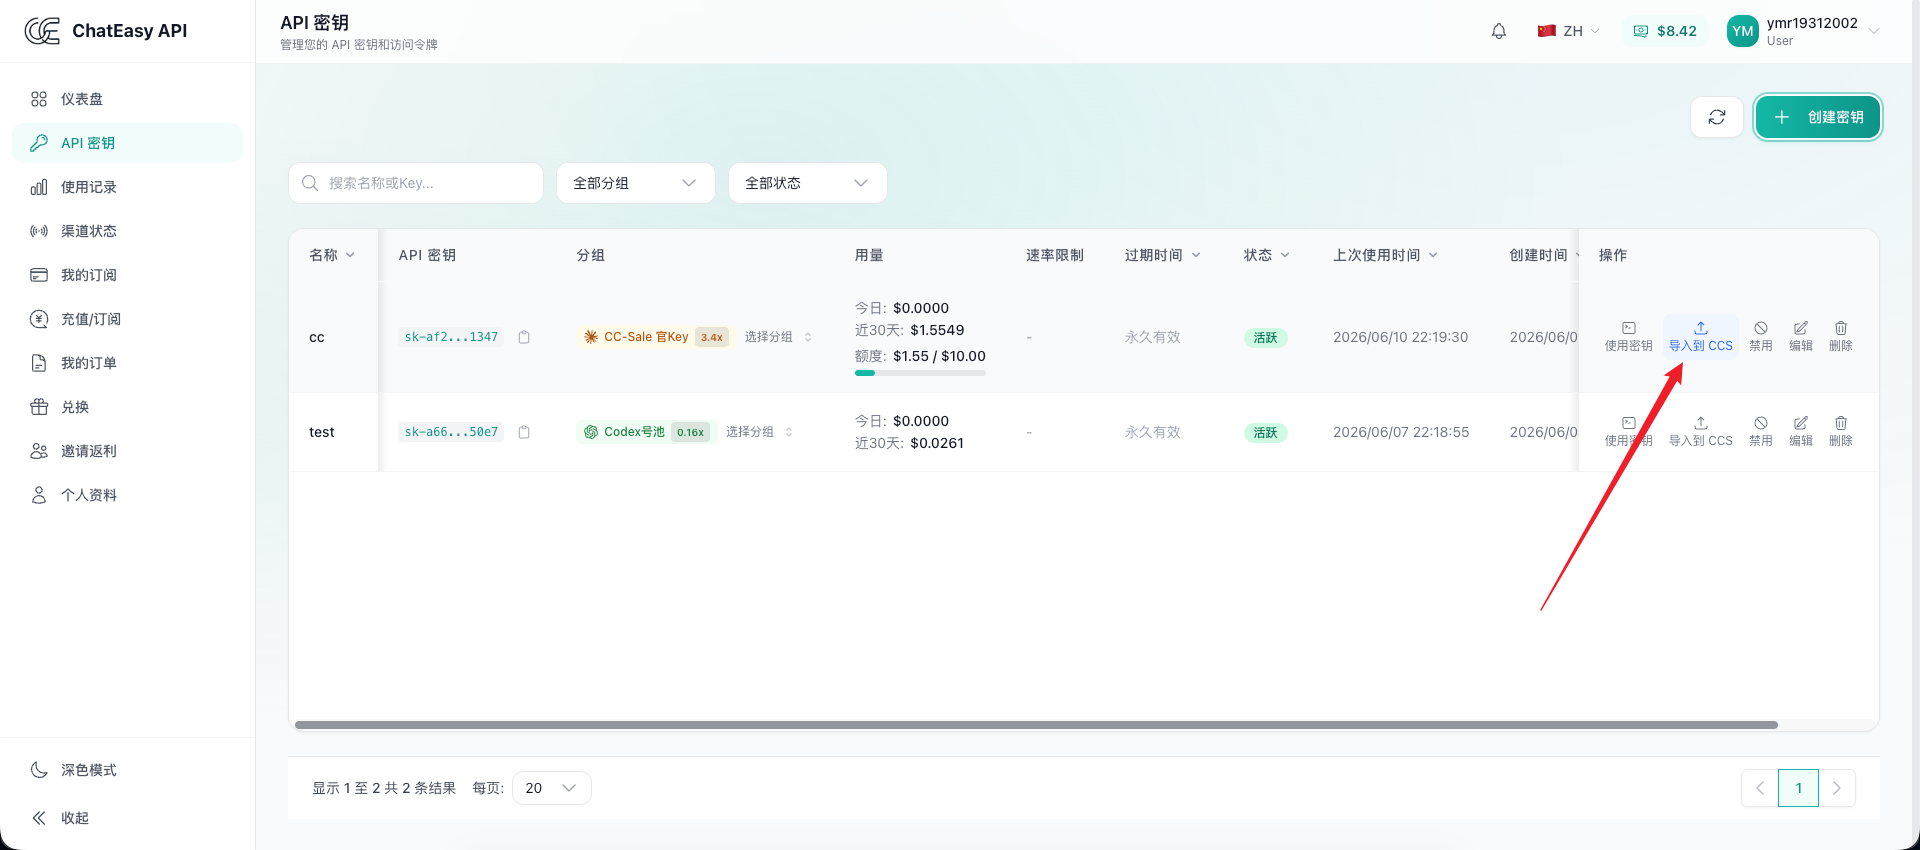This screenshot has width=1920, height=850.
Task: Go to 渠道状态 channel status
Action: point(127,231)
